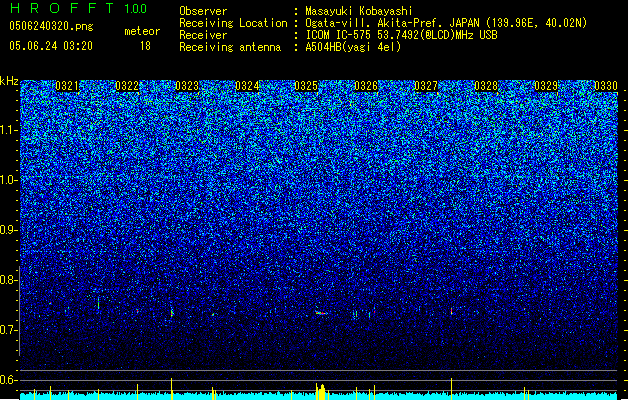Viewport: 629px width, 400px height.
Task: Select the filename 0506240320.png
Action: pos(51,26)
